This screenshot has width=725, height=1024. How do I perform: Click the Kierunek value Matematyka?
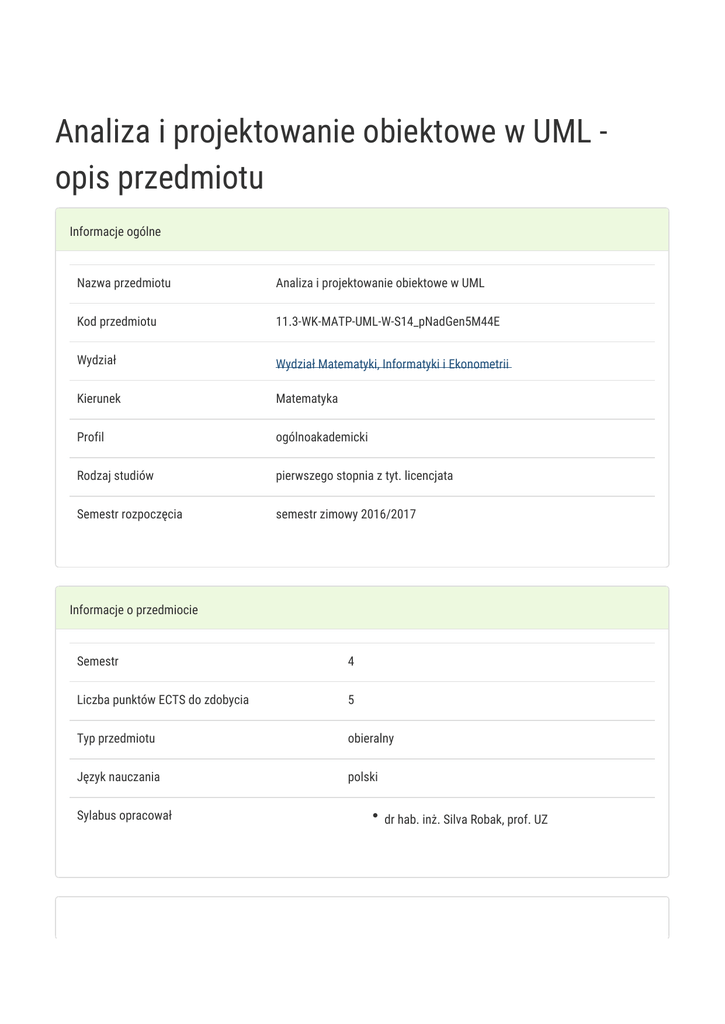click(x=307, y=399)
